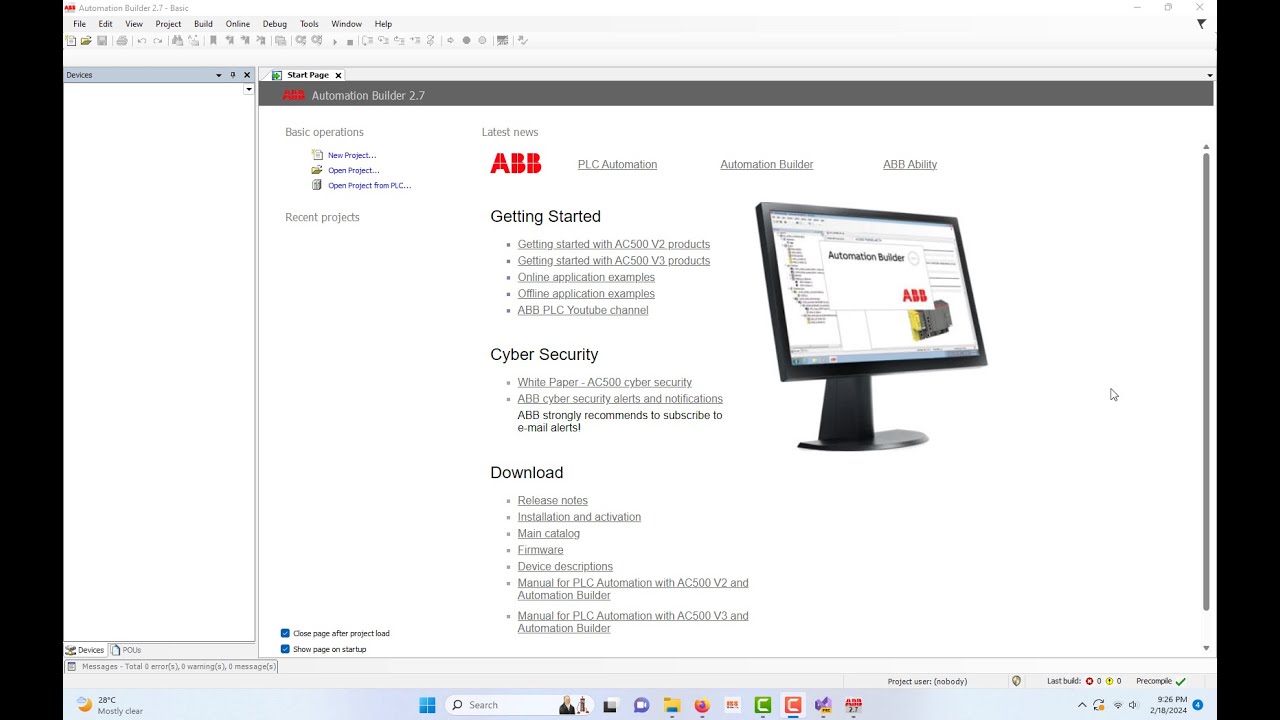Open the Debug menu

pos(274,24)
